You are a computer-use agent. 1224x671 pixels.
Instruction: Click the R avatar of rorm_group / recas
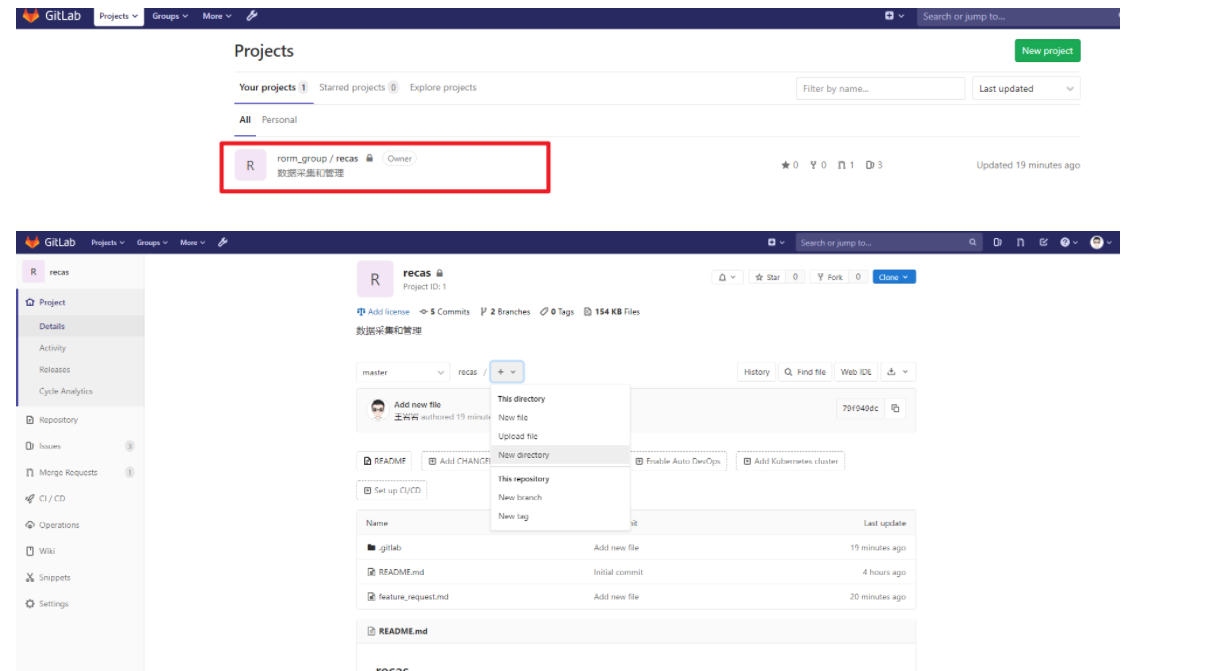tap(250, 165)
